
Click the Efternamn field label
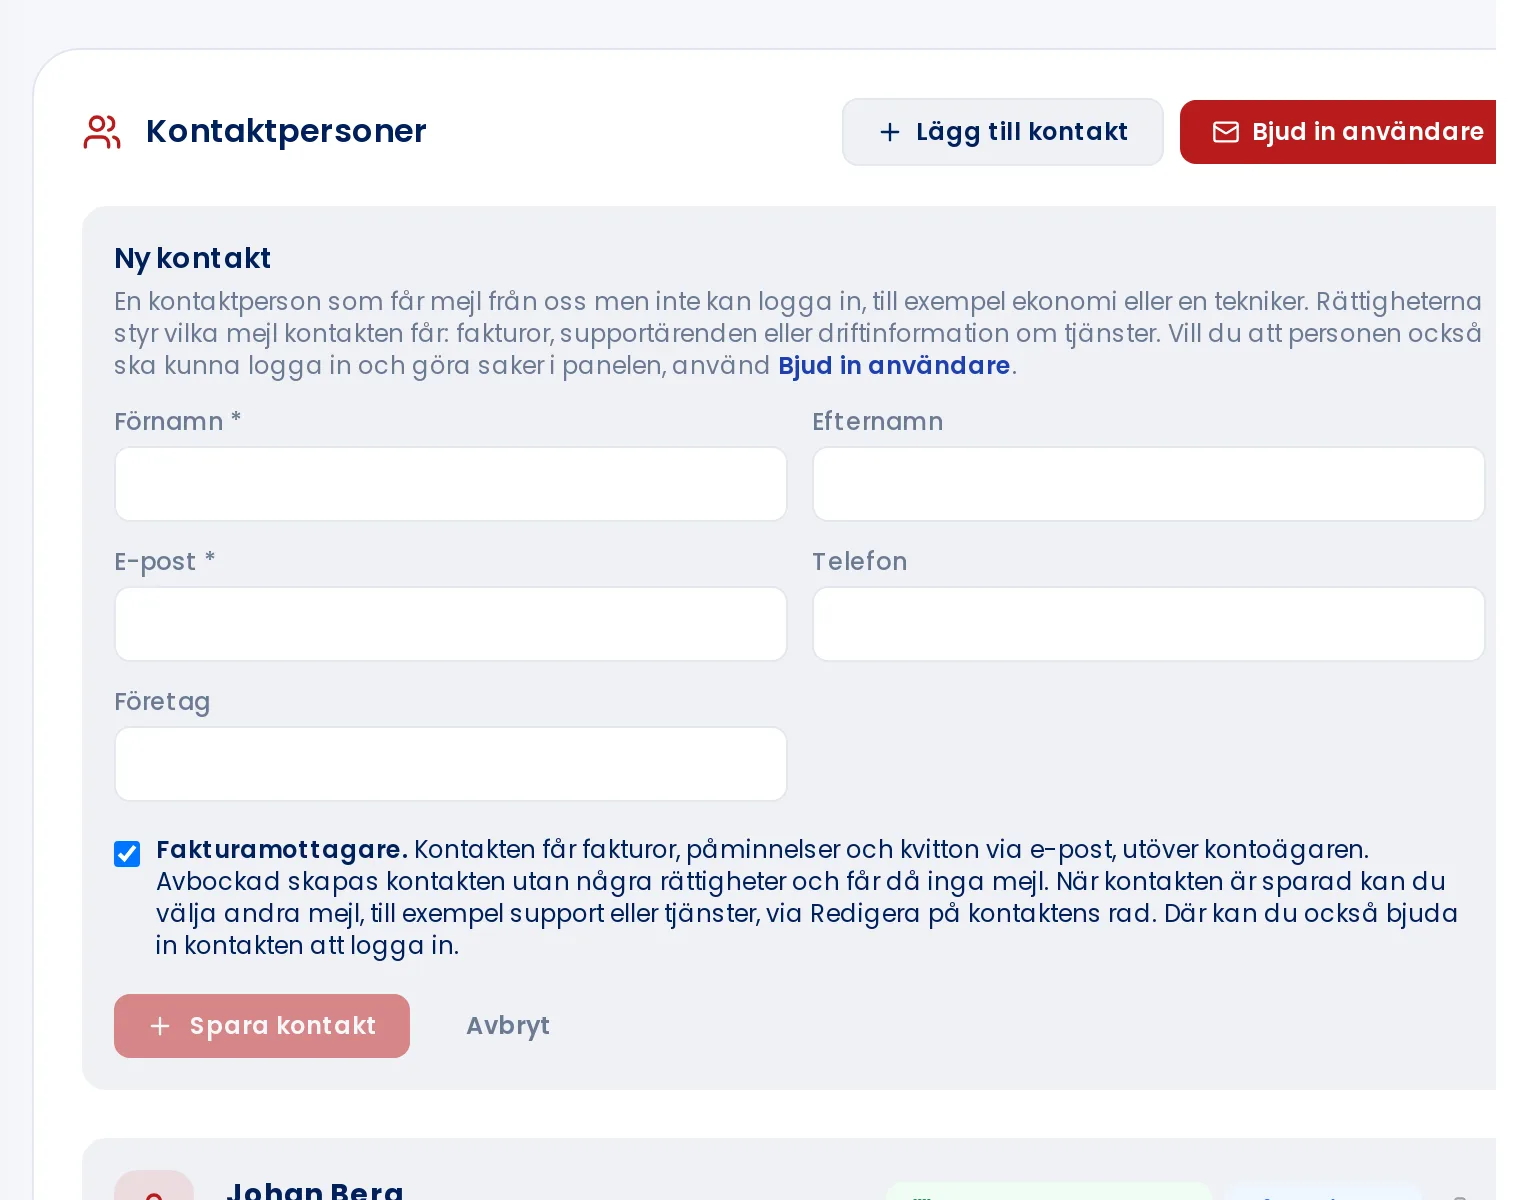[x=878, y=422]
